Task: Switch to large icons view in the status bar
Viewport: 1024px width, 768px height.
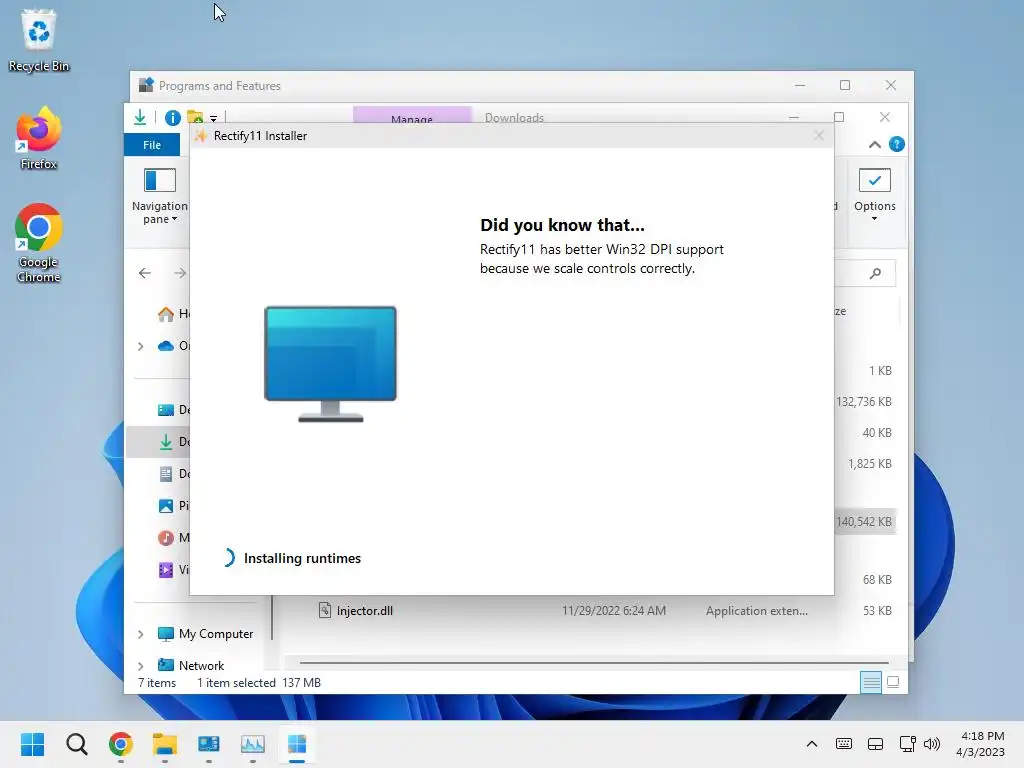Action: (893, 682)
